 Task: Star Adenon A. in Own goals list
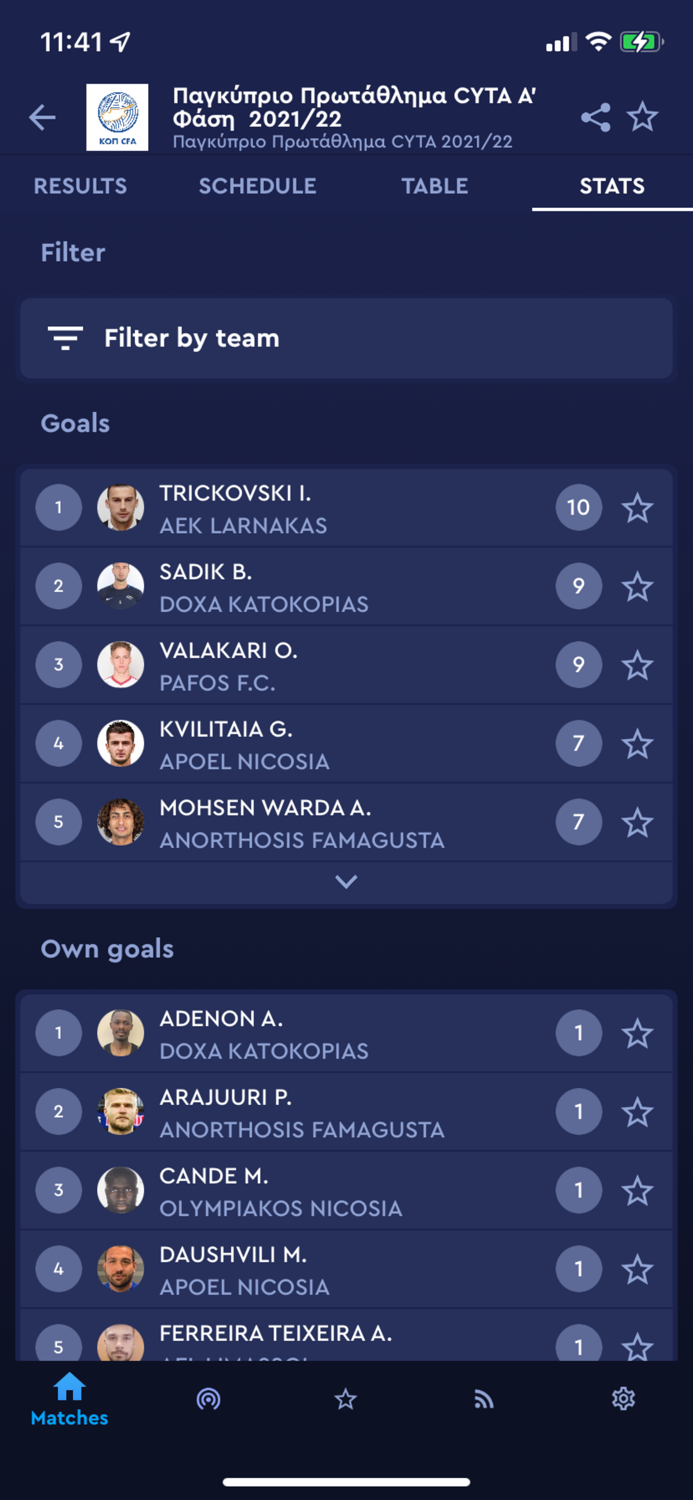coord(637,1032)
